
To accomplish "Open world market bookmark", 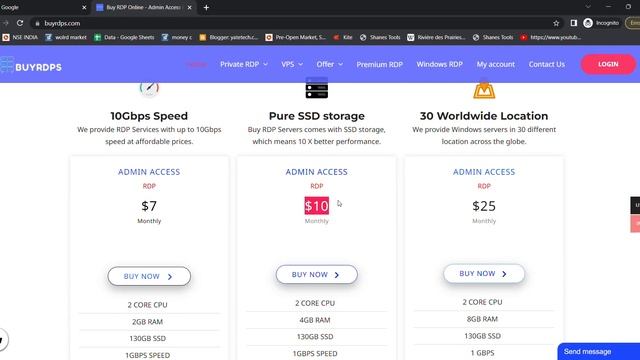I will point(66,37).
